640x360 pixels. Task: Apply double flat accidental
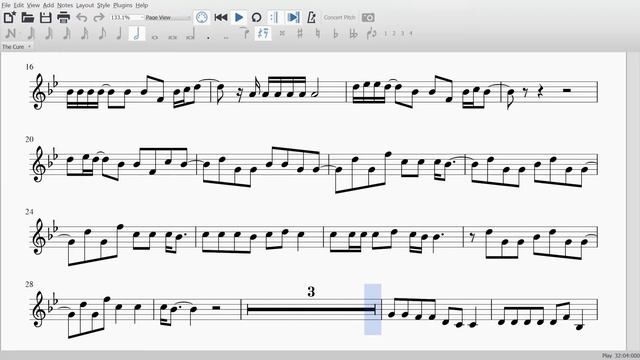click(x=353, y=33)
